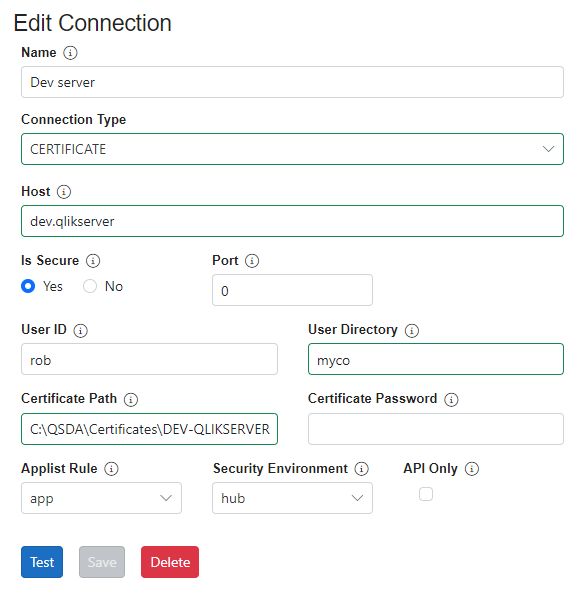Enable the API Only checkbox
The image size is (583, 592).
[x=426, y=494]
